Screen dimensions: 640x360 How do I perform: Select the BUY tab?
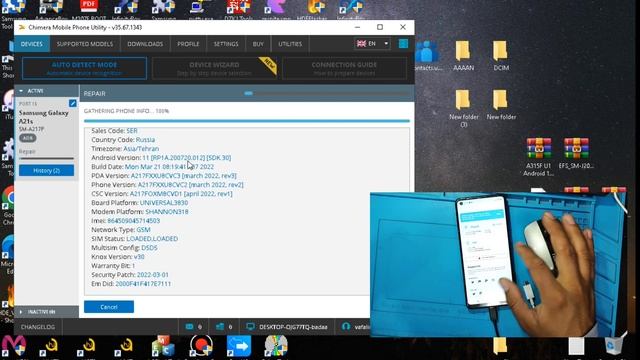pos(258,44)
